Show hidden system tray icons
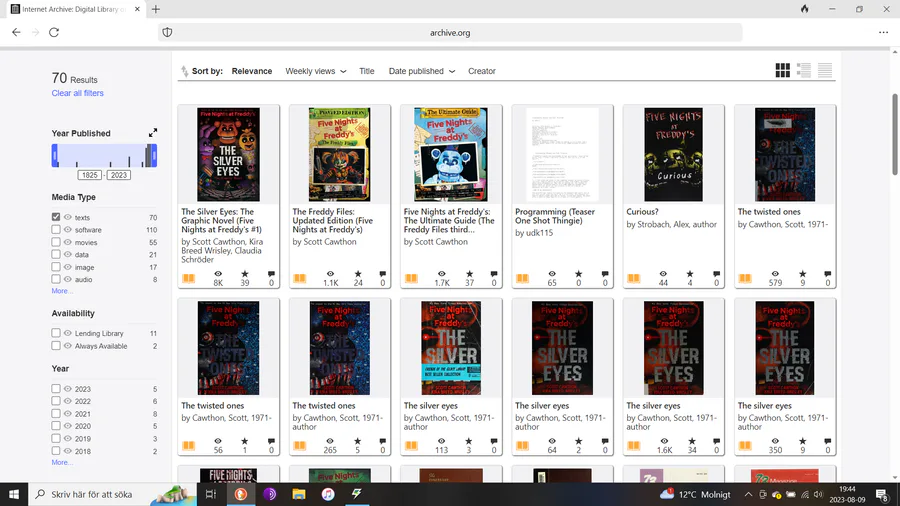Screen dimensions: 900x506 tap(748, 494)
